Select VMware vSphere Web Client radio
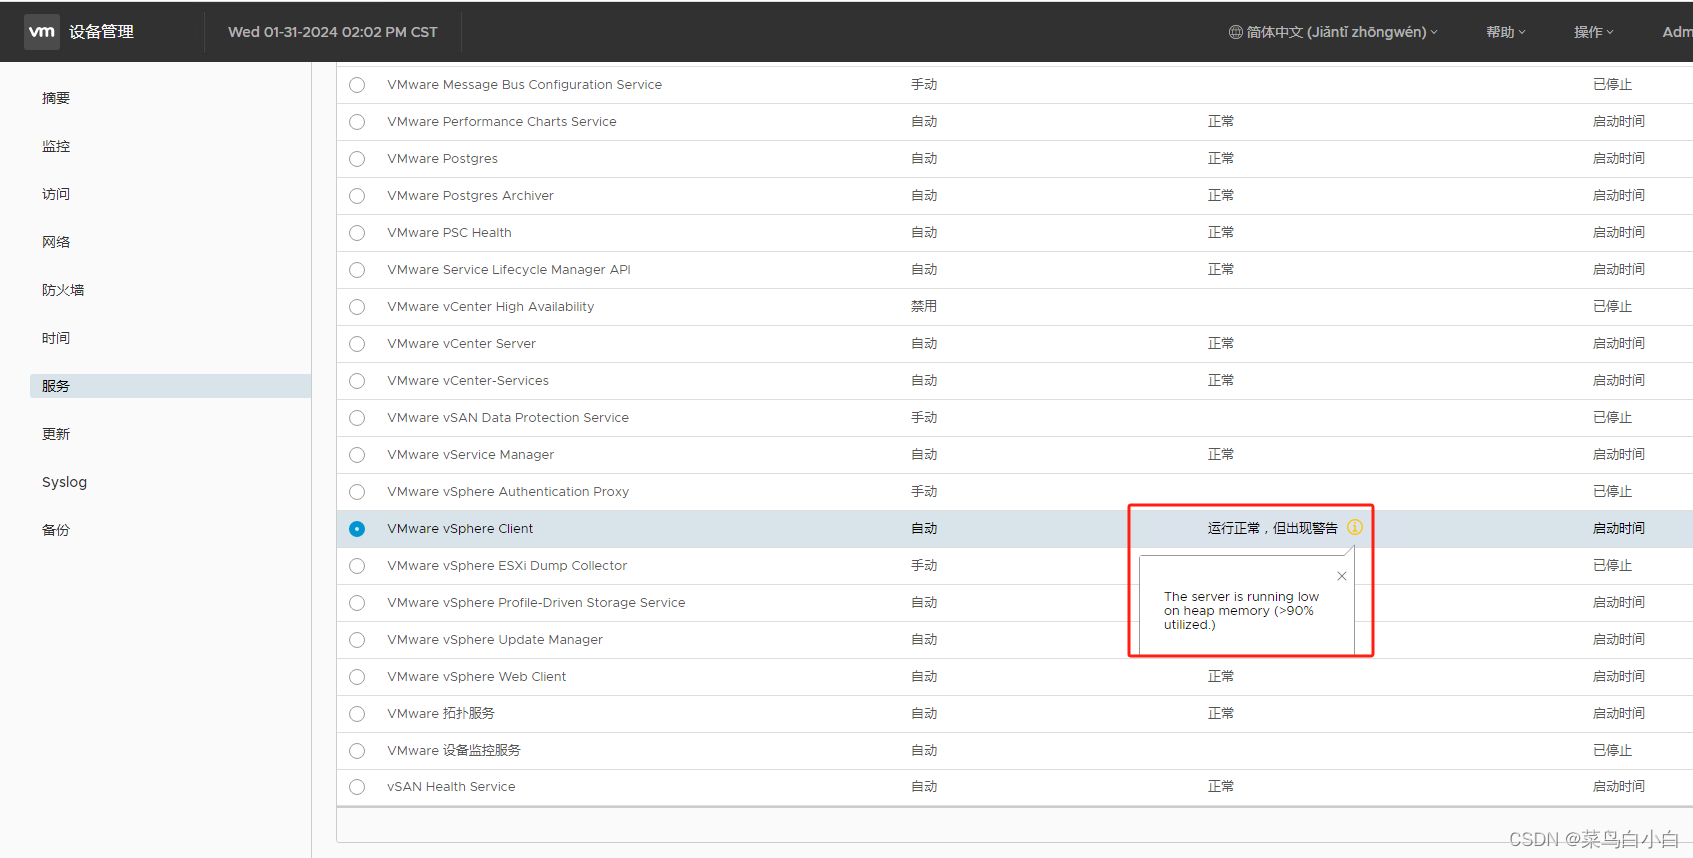The width and height of the screenshot is (1693, 858). click(x=357, y=677)
